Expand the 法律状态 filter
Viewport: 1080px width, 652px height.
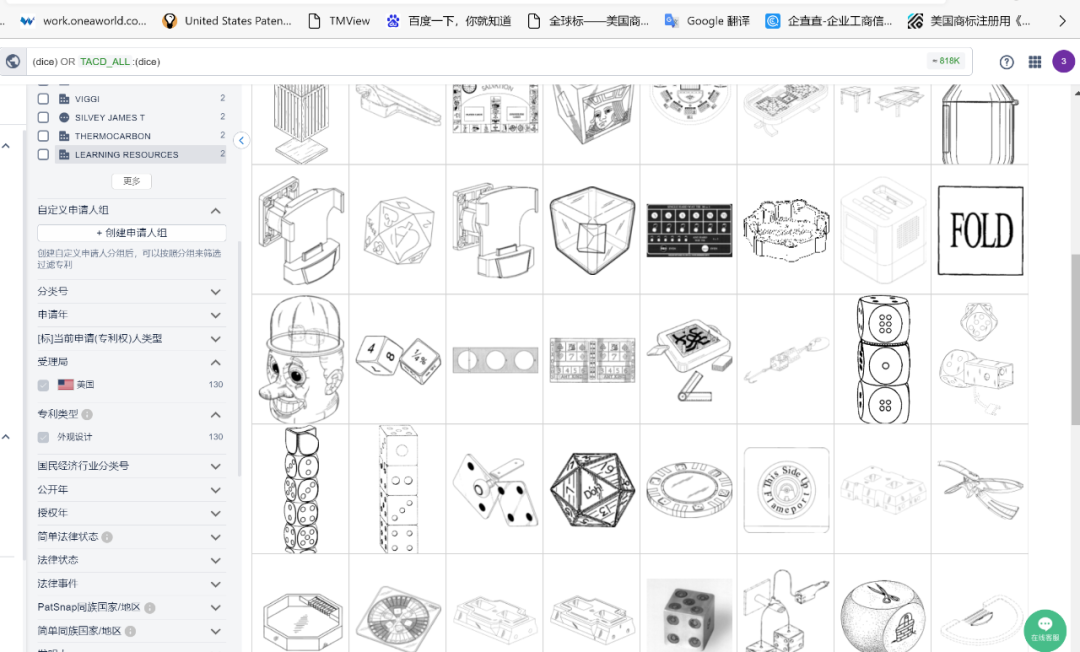click(x=216, y=560)
